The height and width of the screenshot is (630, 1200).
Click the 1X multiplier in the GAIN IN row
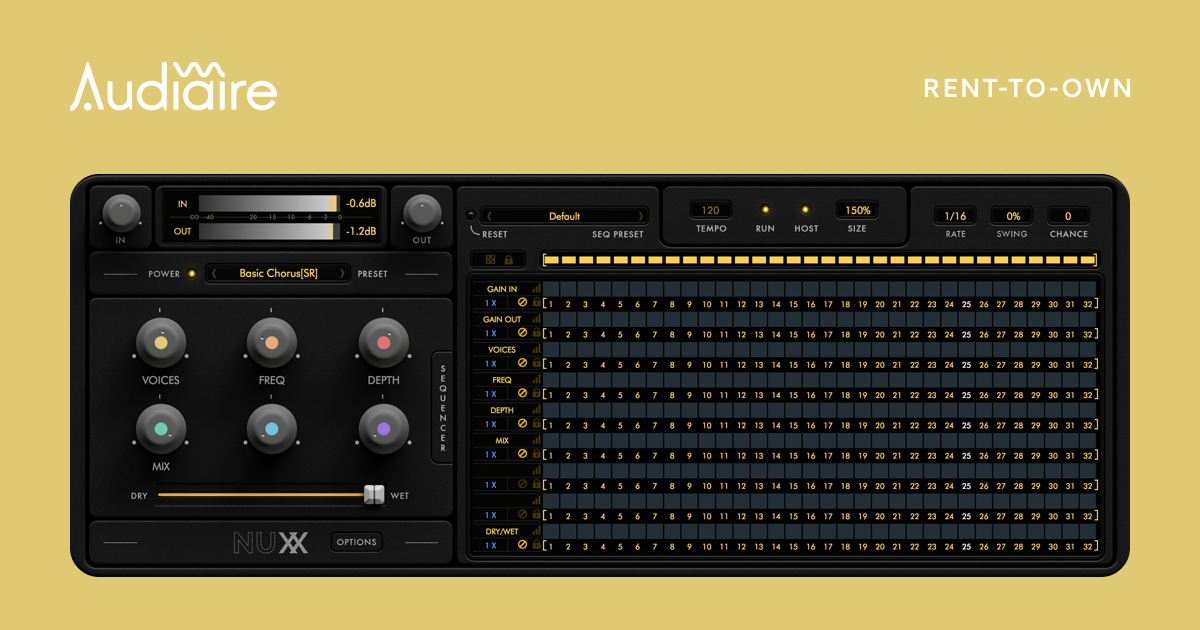(x=491, y=303)
